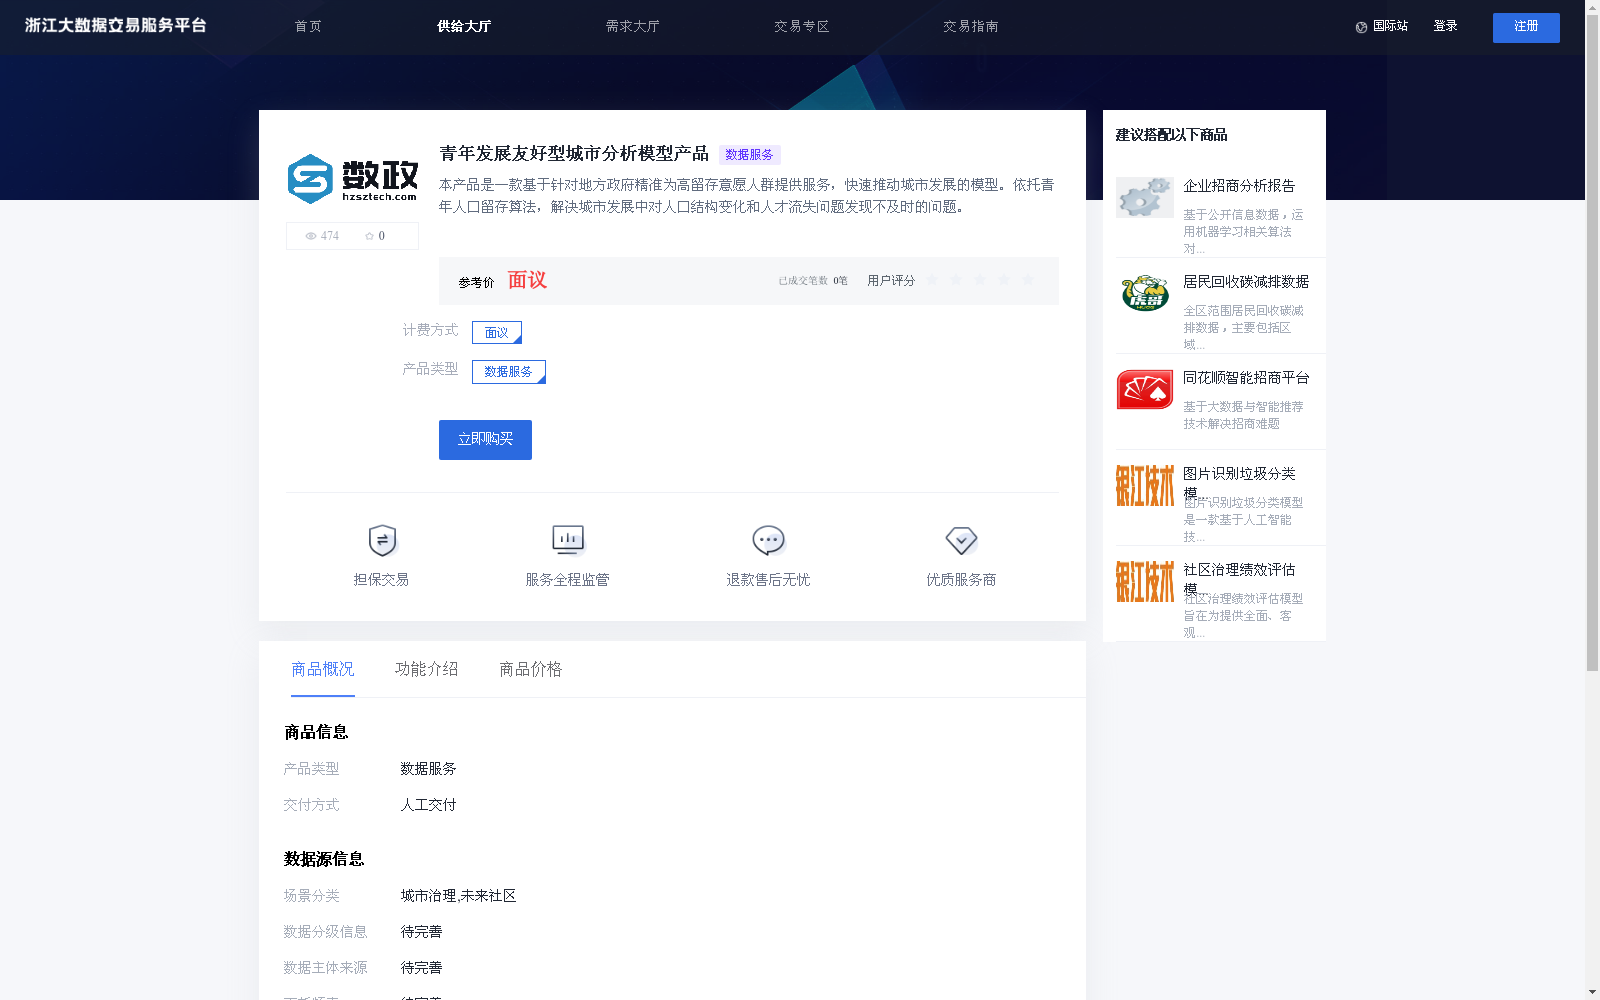1600x1000 pixels.
Task: Select the 面议 billing option
Action: 497,332
